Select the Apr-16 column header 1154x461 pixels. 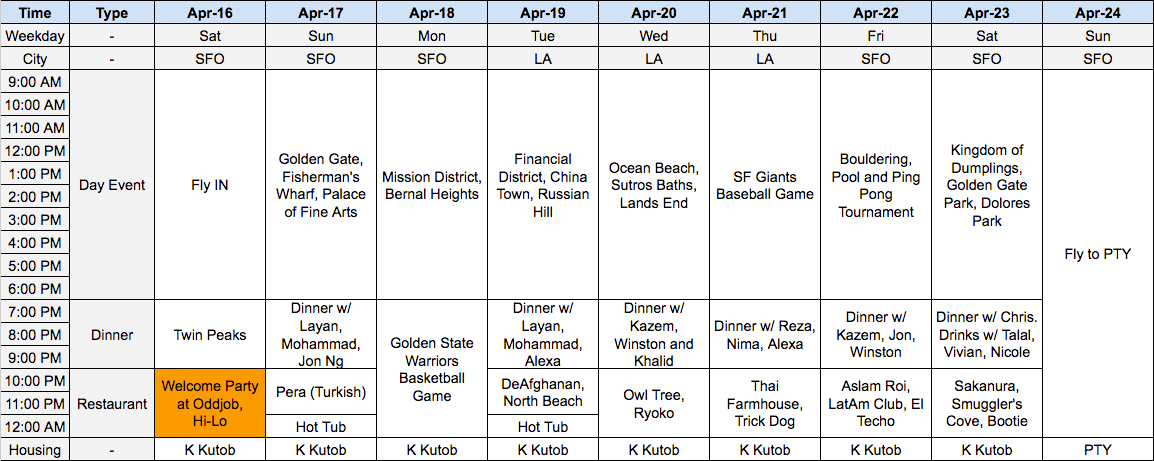210,13
